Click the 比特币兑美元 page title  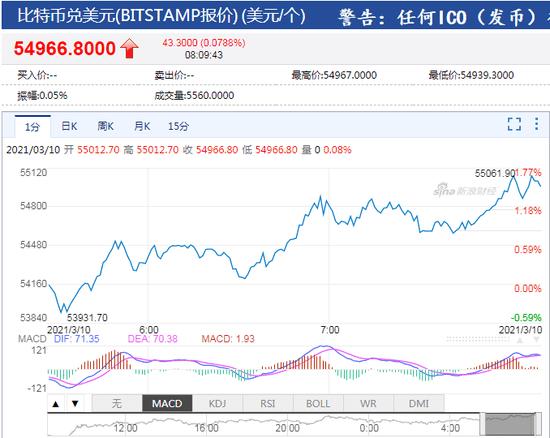pos(161,15)
